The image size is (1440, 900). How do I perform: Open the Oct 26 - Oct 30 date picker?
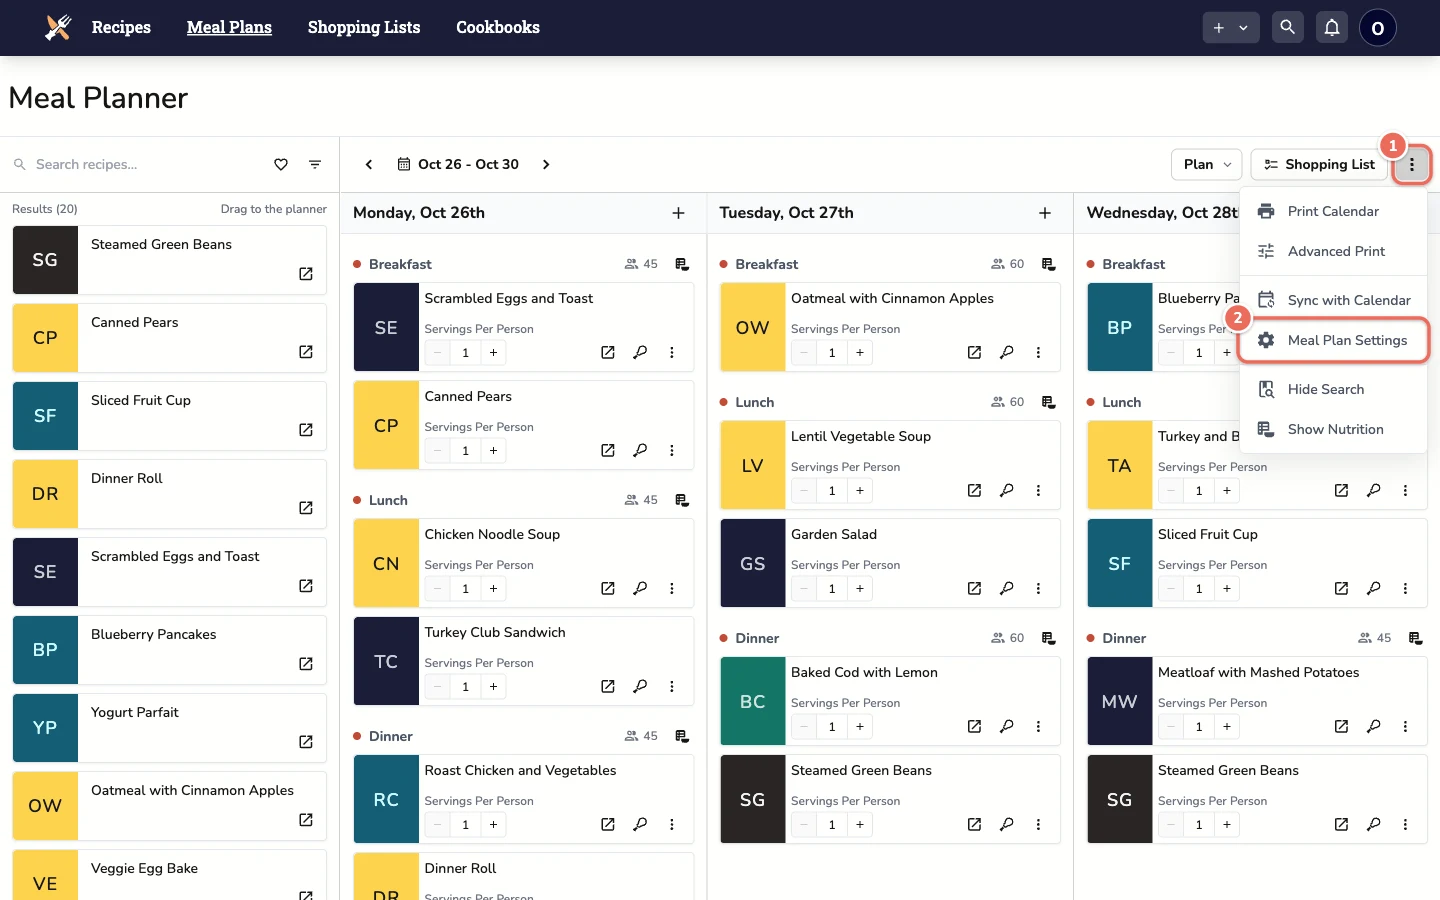pos(458,164)
